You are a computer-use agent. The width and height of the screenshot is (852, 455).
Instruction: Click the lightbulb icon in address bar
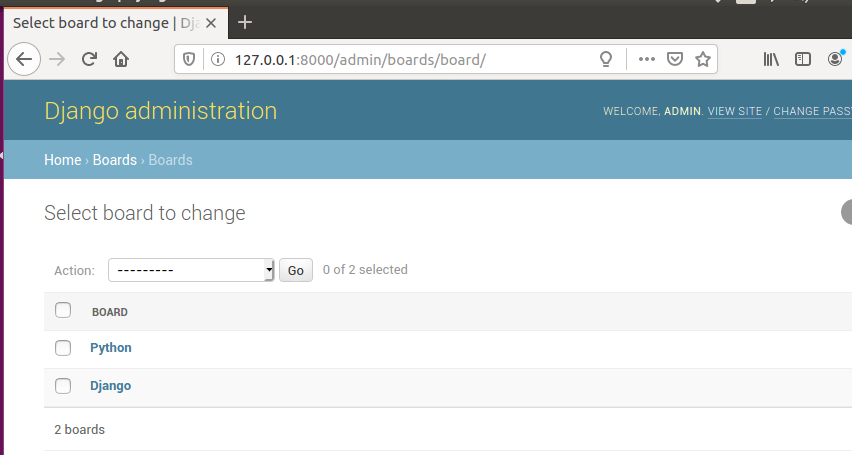(x=606, y=59)
